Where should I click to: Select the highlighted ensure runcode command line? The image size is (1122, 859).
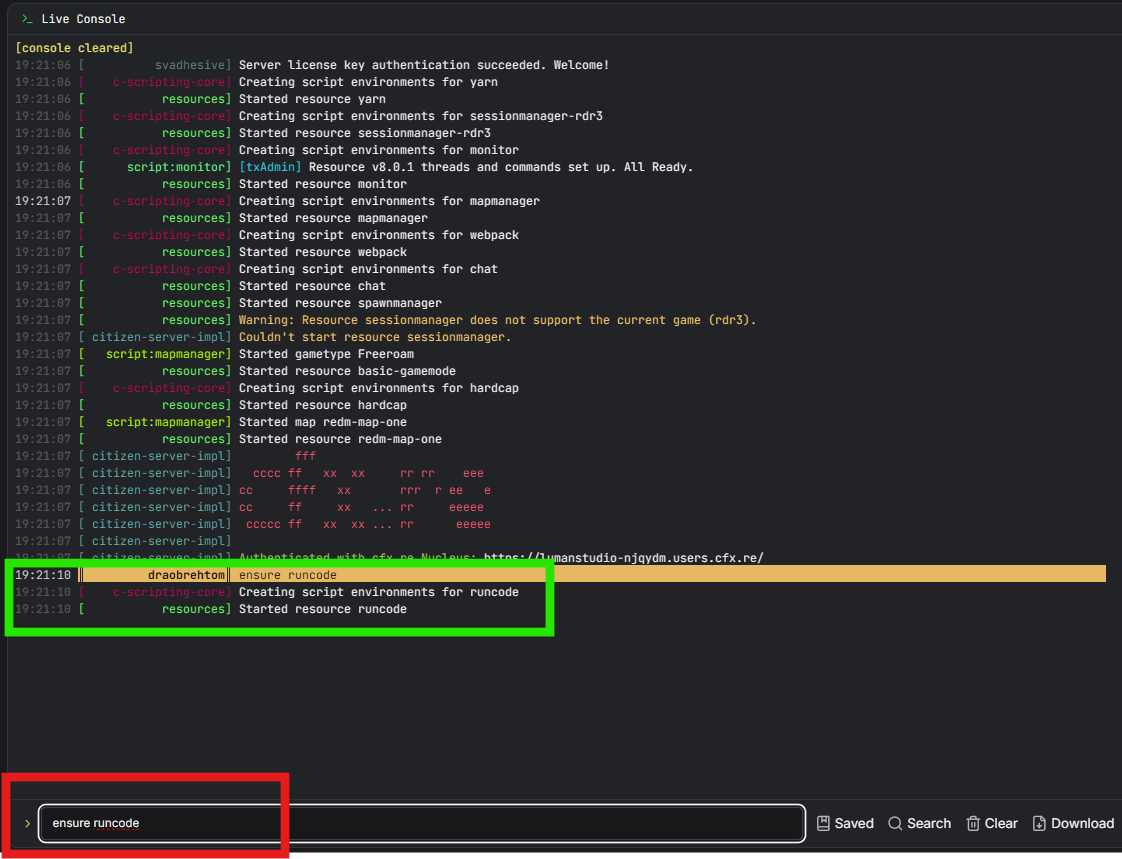[x=288, y=575]
